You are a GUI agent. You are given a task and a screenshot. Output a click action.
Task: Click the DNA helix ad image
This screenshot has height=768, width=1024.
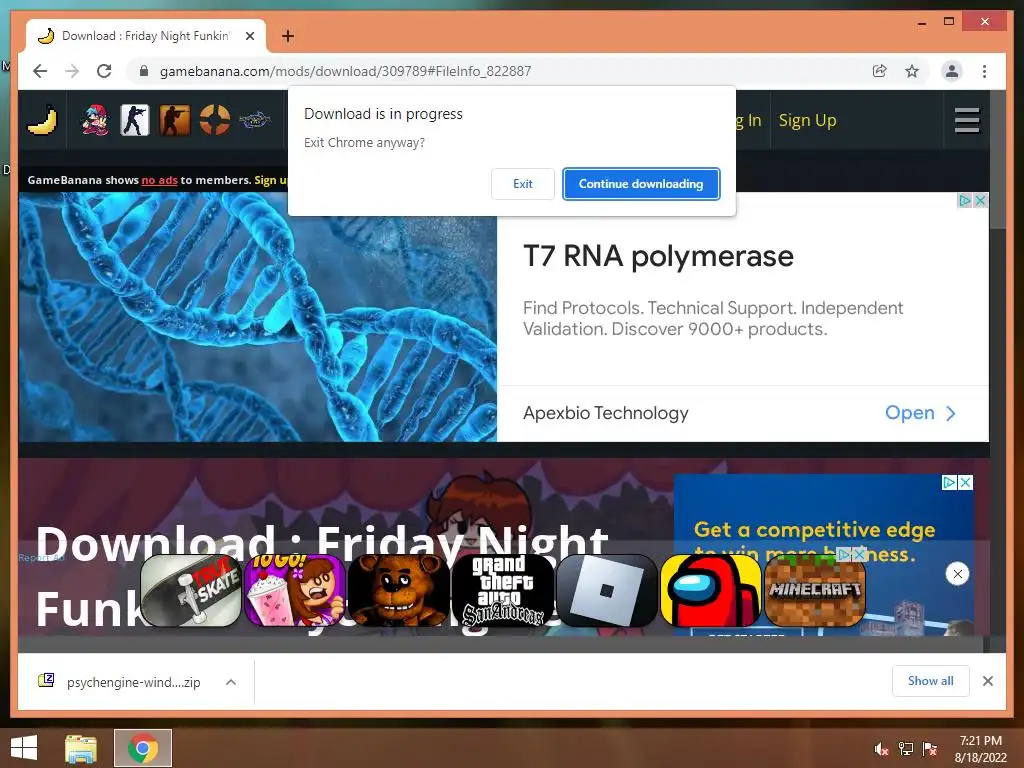[x=258, y=317]
